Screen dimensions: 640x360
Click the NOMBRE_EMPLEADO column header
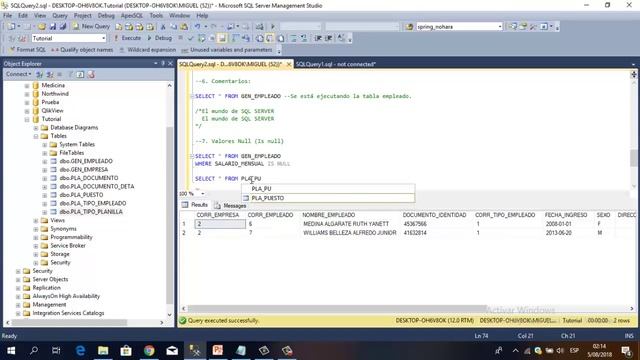(329, 215)
